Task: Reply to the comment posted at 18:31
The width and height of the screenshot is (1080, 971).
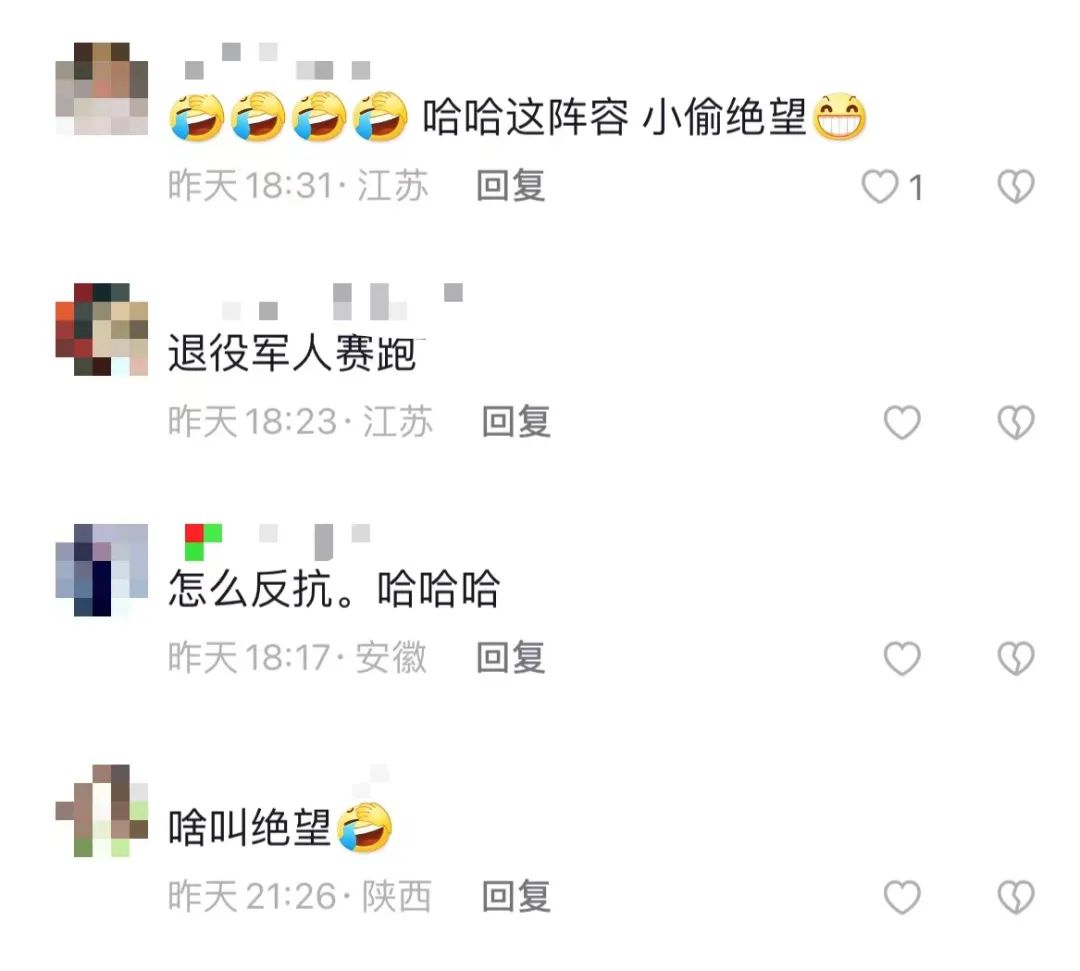Action: [511, 186]
